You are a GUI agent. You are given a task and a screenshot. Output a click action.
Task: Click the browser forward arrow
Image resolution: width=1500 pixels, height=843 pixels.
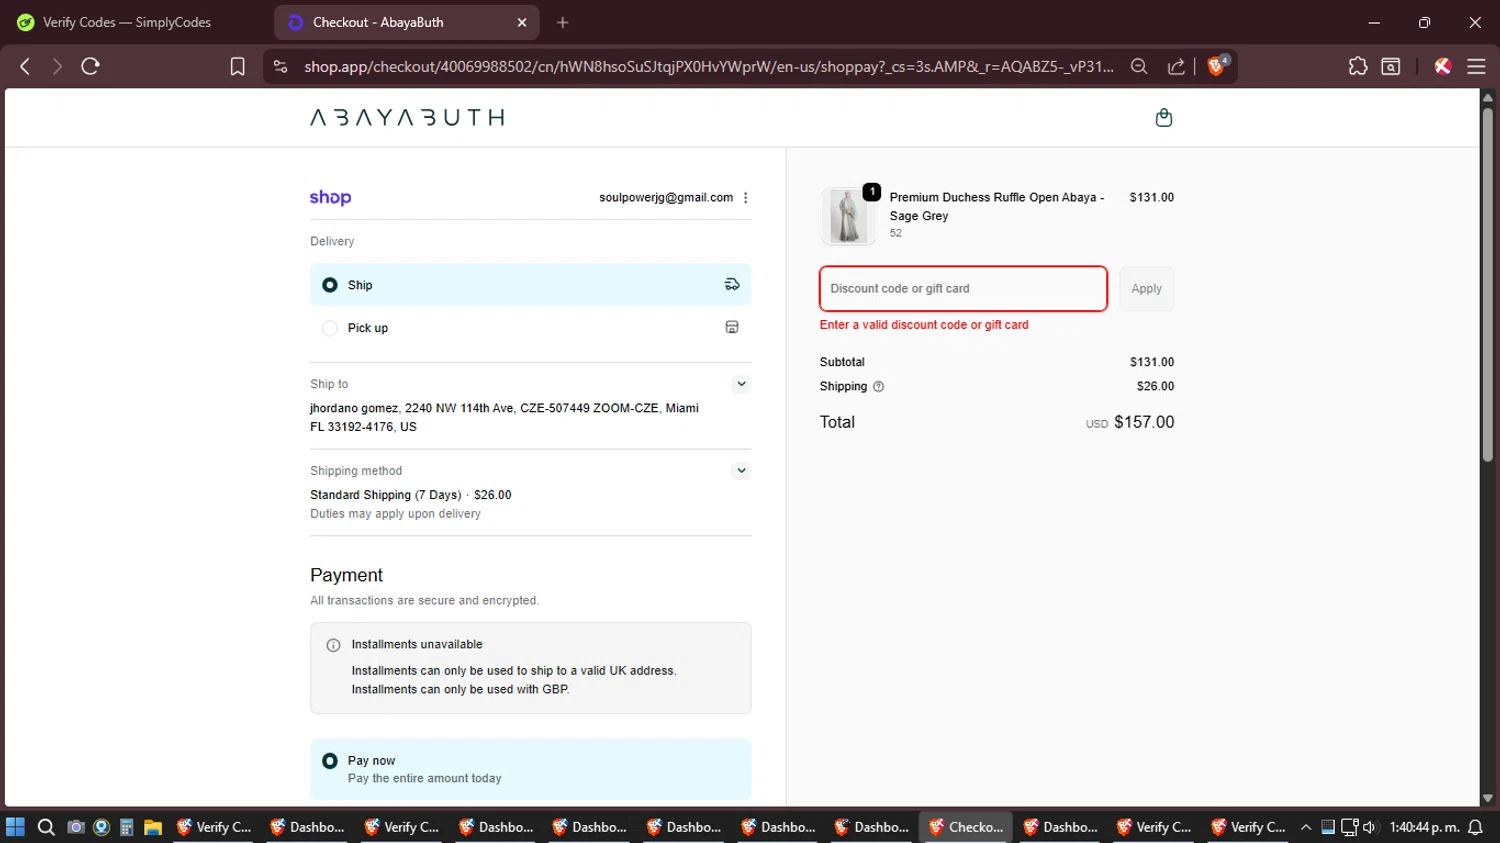(57, 66)
